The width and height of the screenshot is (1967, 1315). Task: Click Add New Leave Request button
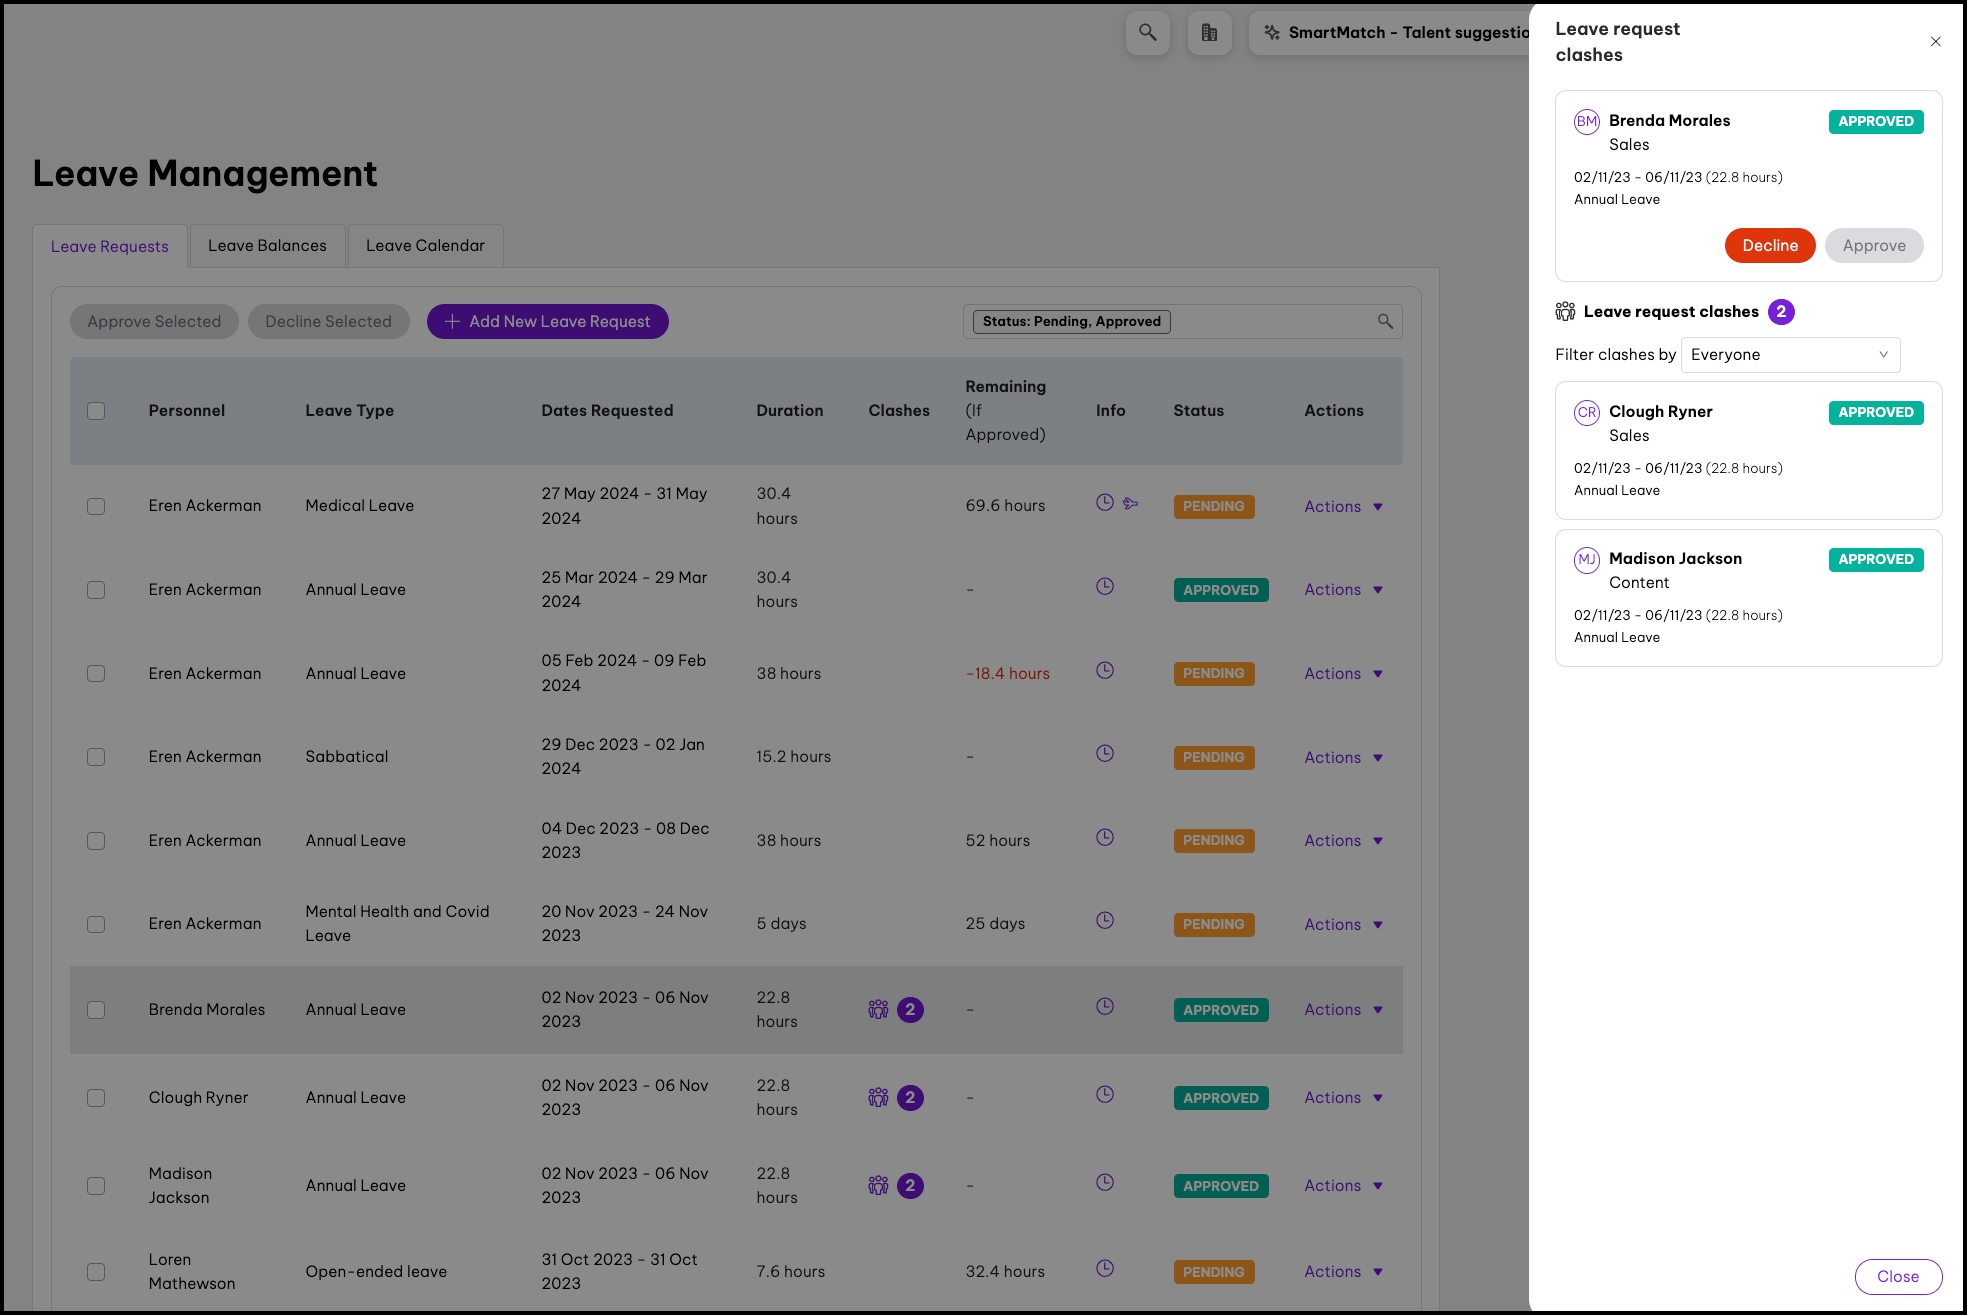547,322
